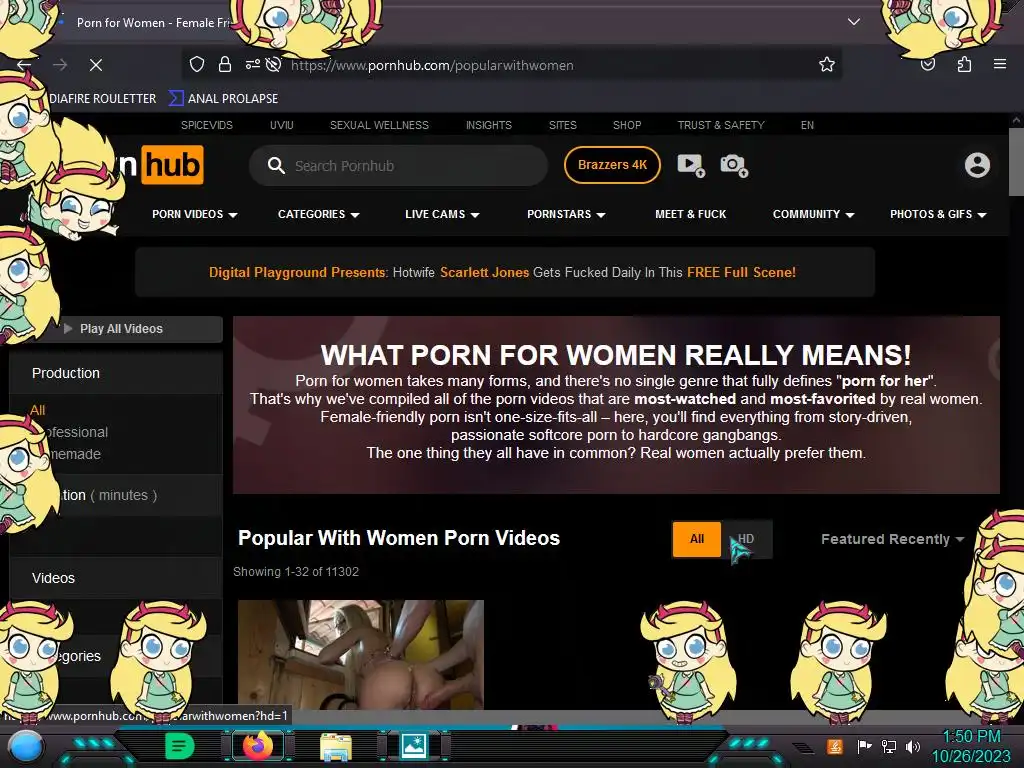
Task: Expand the PHOTOS & GIFS navigation dropdown
Action: point(938,214)
